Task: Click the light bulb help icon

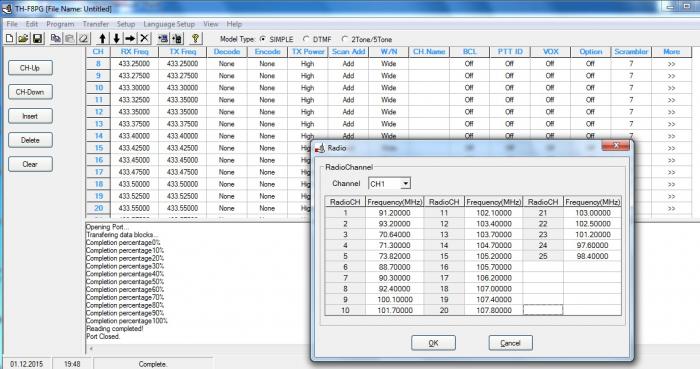Action: click(196, 39)
